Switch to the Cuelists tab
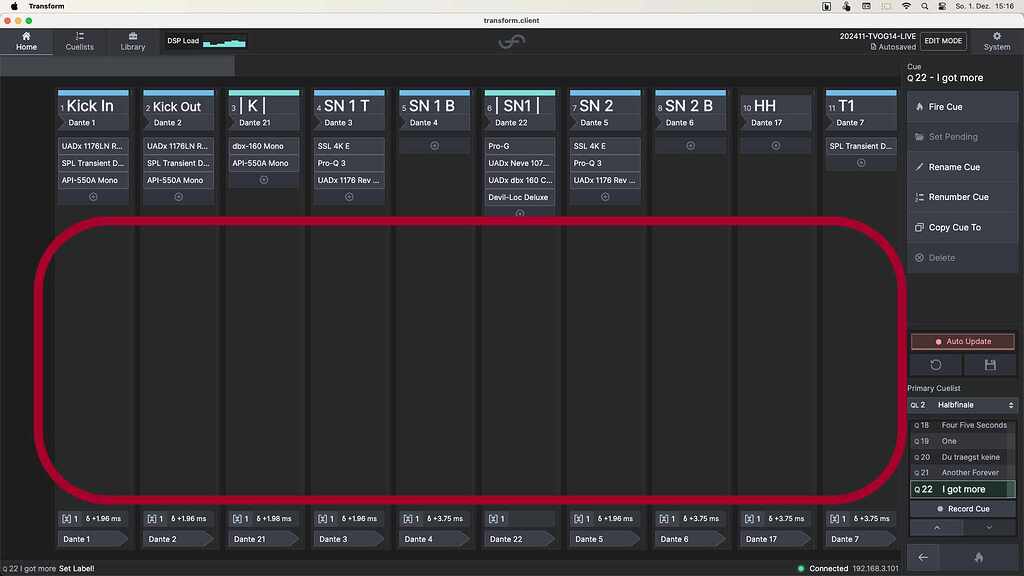Viewport: 1024px width, 576px height. pyautogui.click(x=79, y=41)
